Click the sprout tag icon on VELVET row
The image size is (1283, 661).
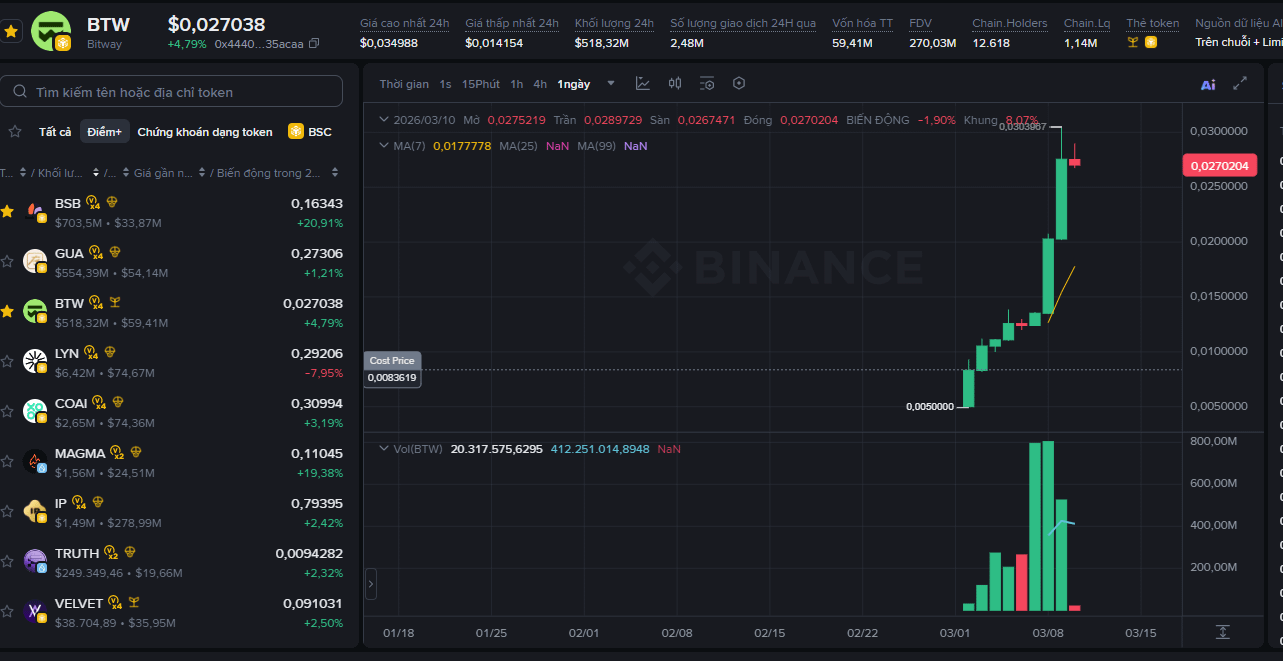pyautogui.click(x=133, y=603)
